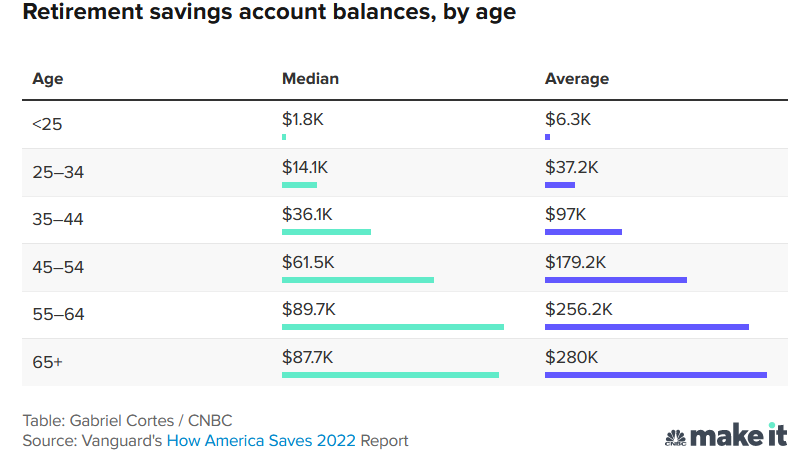This screenshot has width=797, height=456.
Task: Click the purple average bar for 65+
Action: 655,375
